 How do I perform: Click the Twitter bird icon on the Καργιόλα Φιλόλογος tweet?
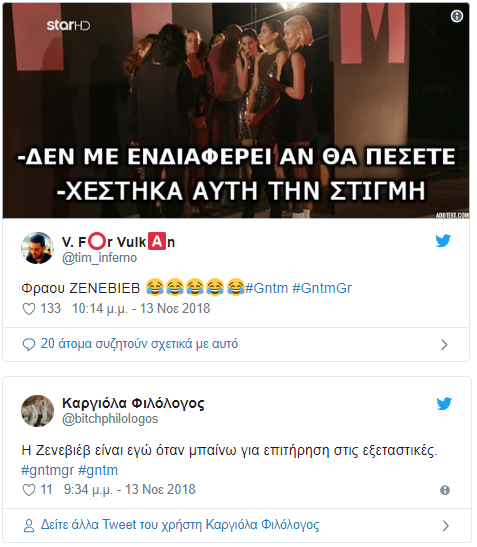click(x=444, y=404)
